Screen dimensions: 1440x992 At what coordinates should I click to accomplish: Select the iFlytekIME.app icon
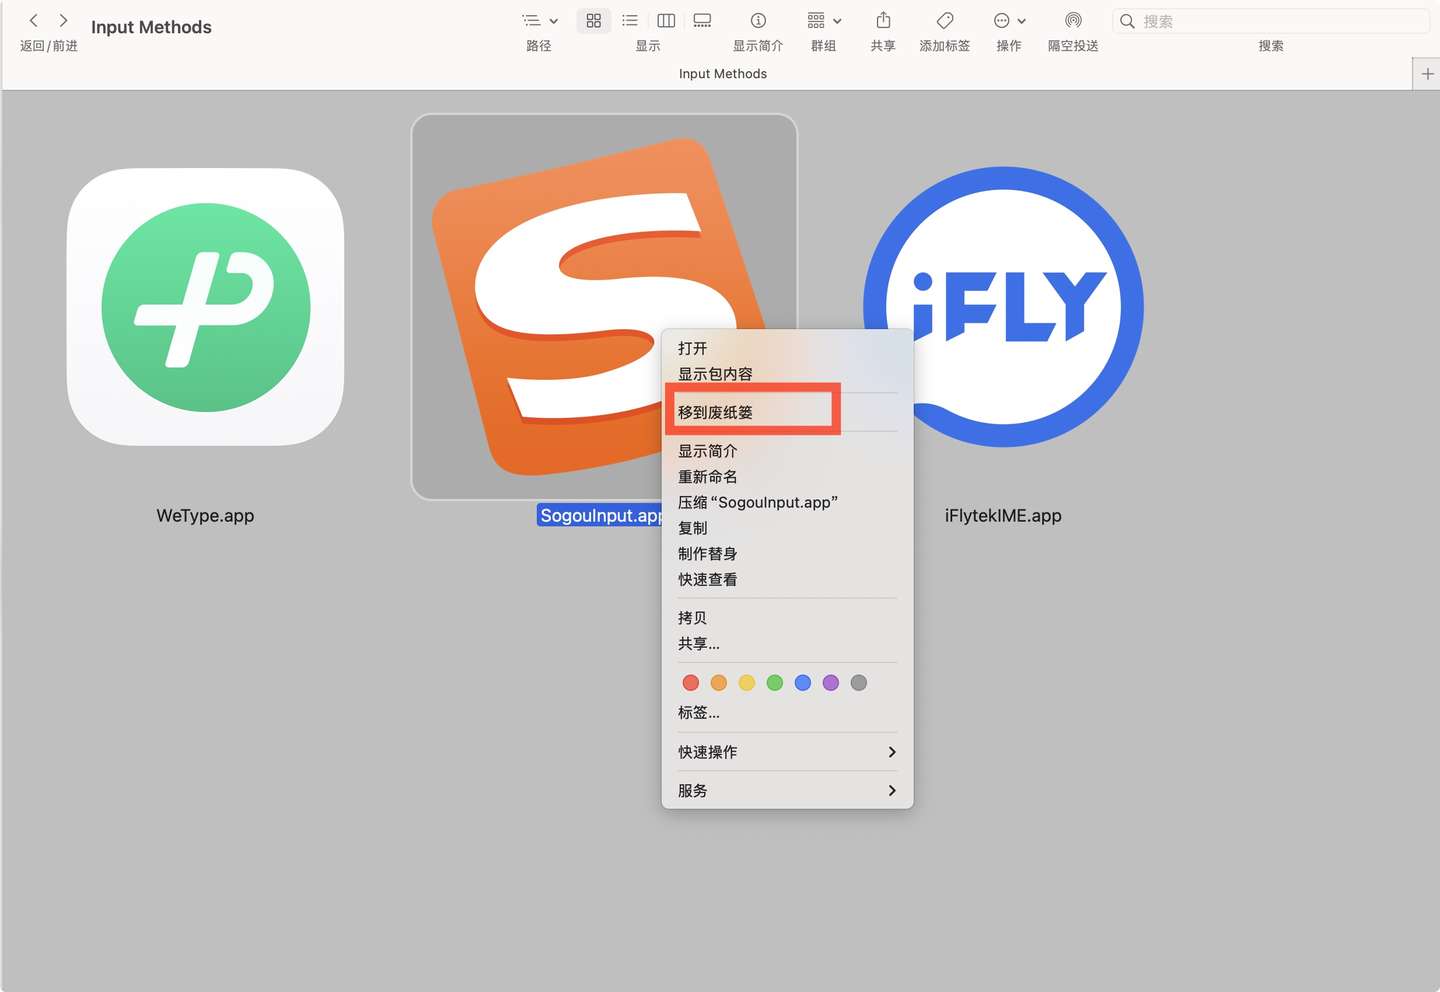1003,307
